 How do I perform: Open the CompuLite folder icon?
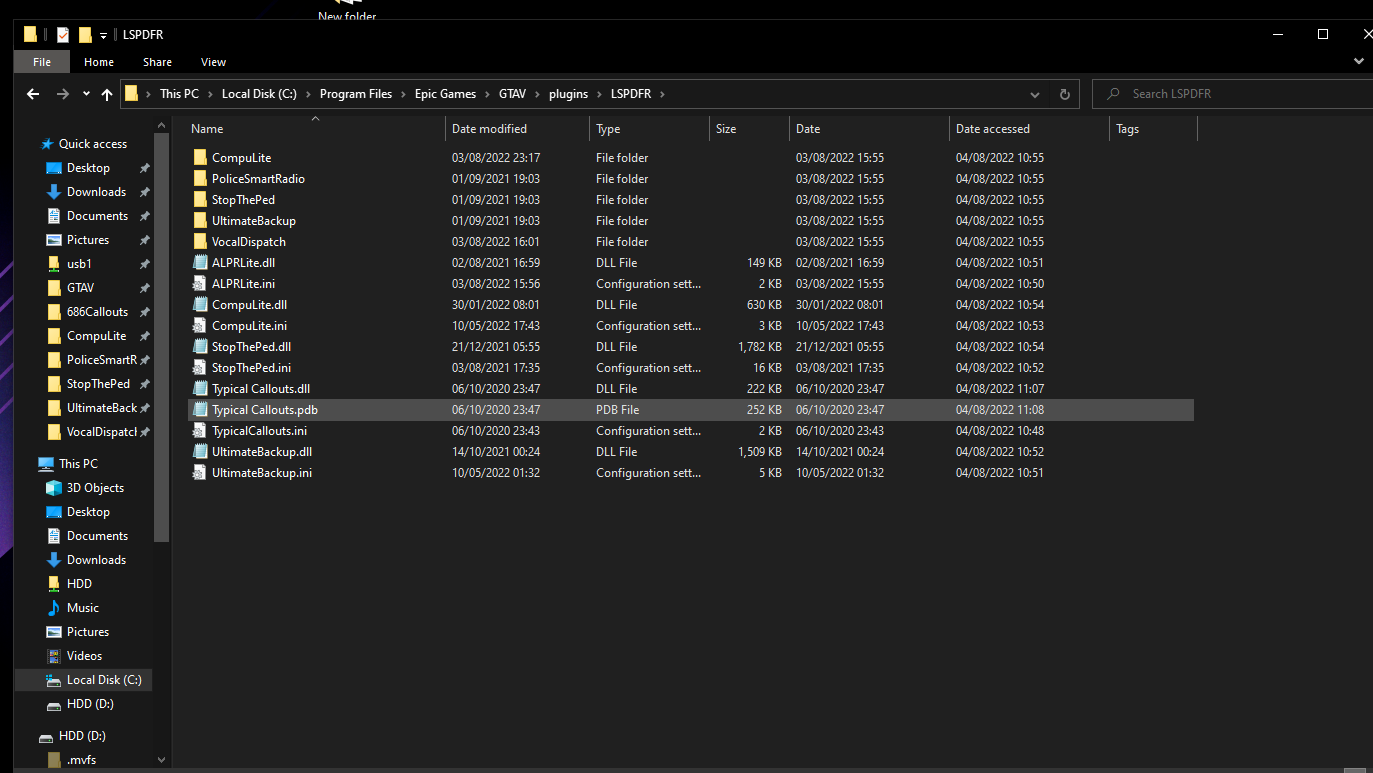pyautogui.click(x=200, y=158)
